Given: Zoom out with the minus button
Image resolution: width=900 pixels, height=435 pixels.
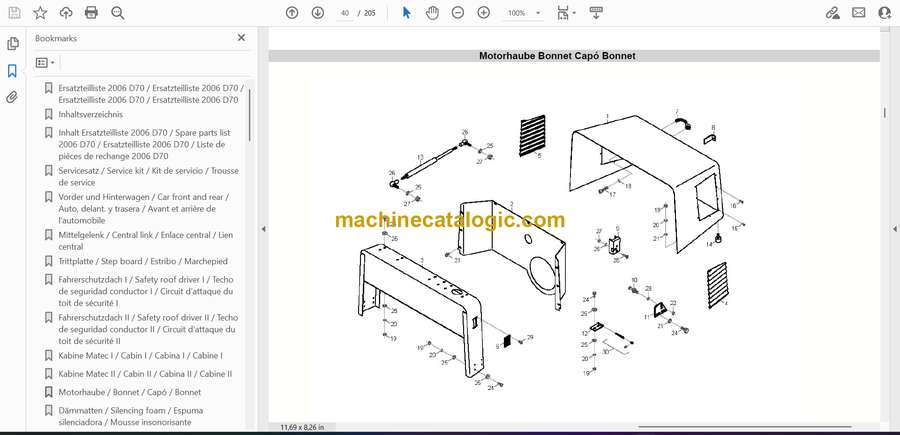Looking at the screenshot, I should point(458,13).
